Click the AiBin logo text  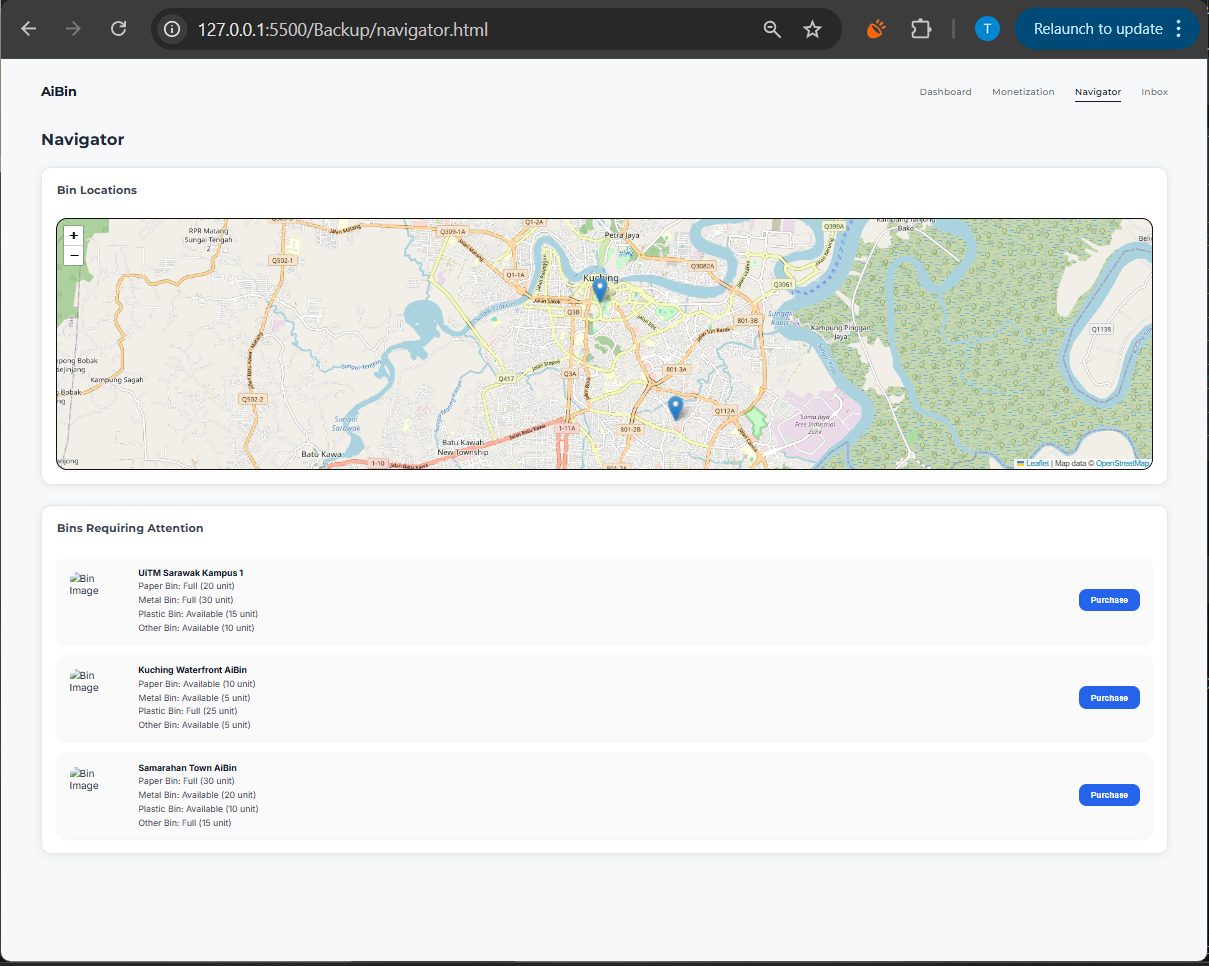click(59, 91)
